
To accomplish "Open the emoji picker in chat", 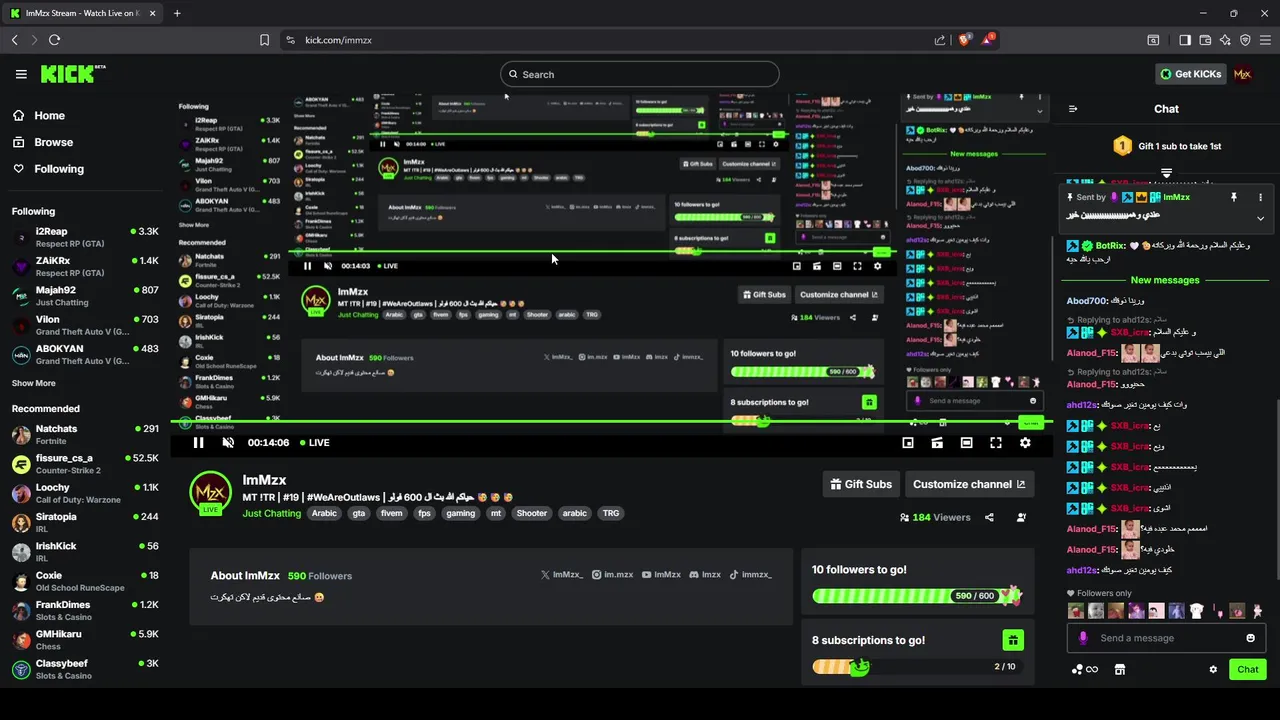I will pyautogui.click(x=1250, y=638).
